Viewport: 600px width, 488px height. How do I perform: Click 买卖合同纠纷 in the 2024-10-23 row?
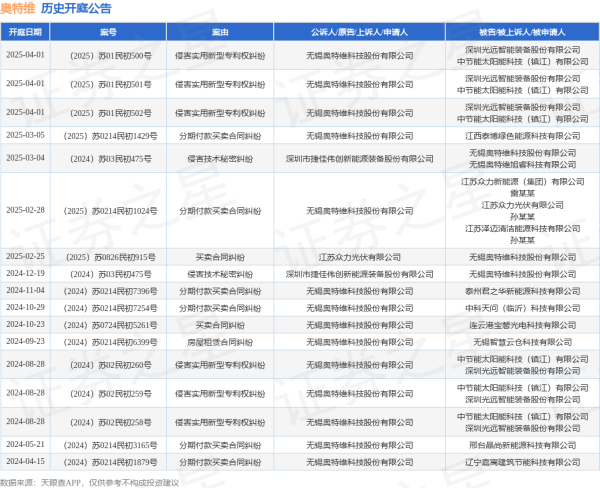[220, 325]
